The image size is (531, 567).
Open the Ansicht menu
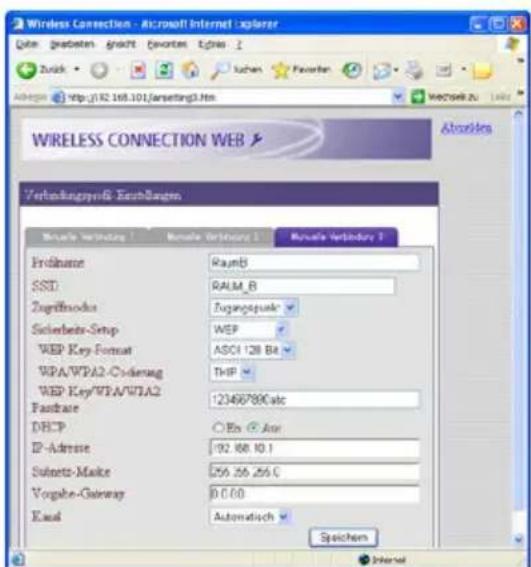click(120, 44)
